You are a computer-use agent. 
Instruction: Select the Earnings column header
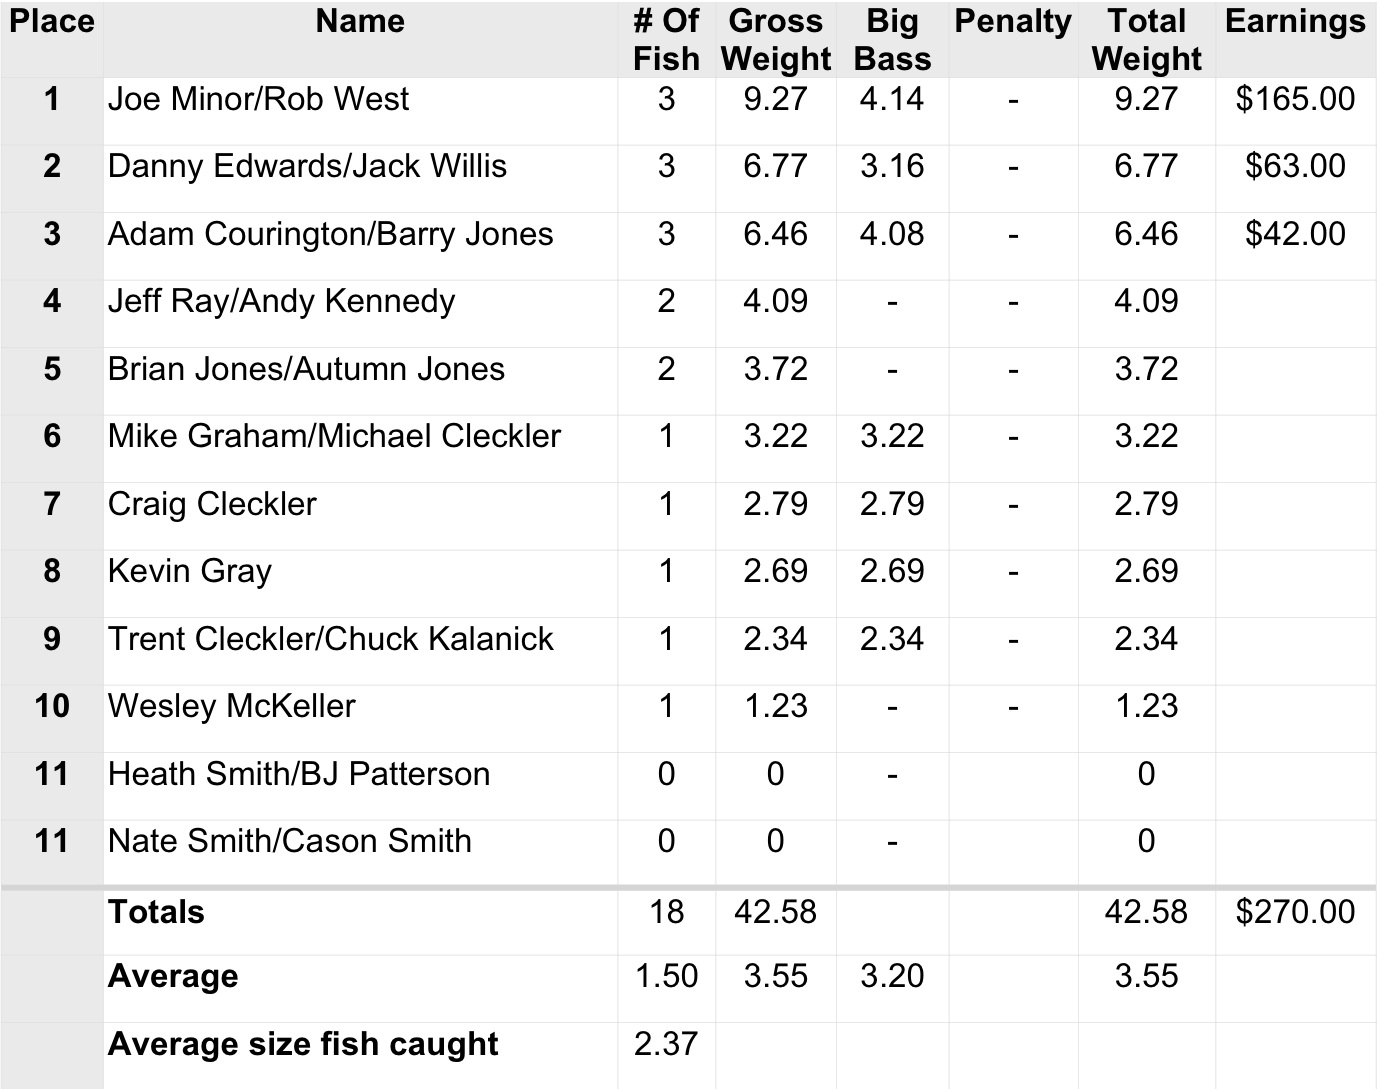click(1295, 22)
